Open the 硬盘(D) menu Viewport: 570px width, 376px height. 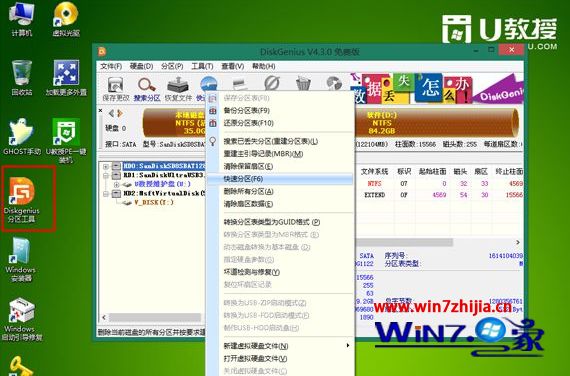[x=141, y=66]
